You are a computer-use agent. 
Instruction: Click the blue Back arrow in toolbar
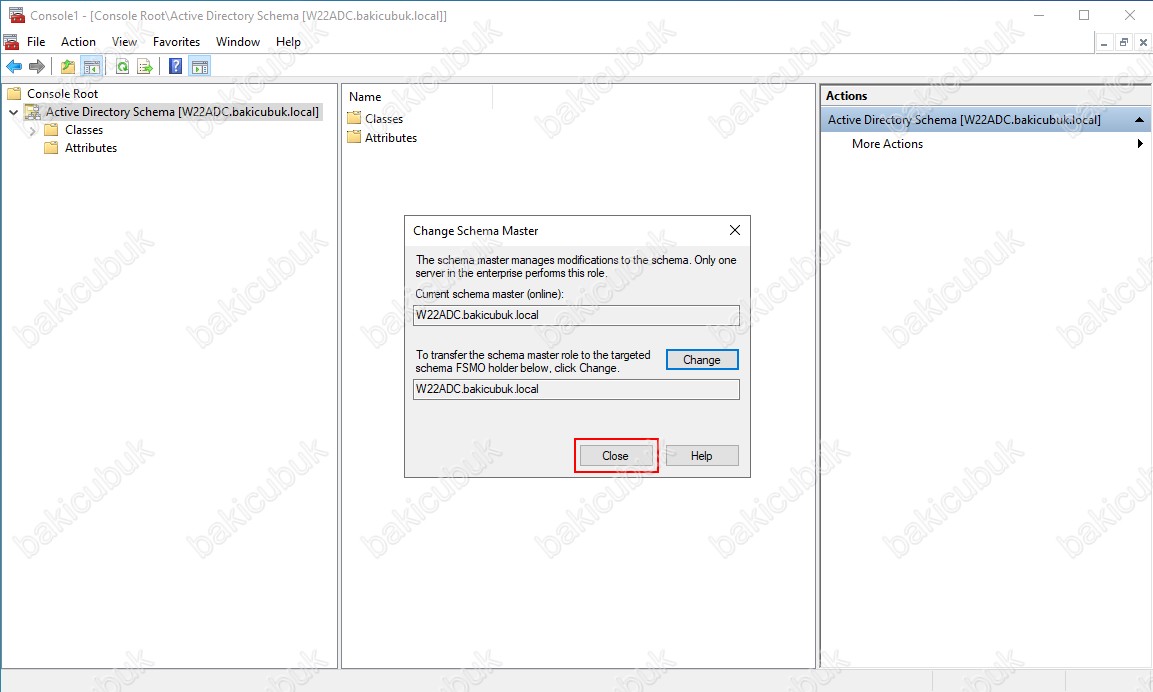click(x=14, y=67)
